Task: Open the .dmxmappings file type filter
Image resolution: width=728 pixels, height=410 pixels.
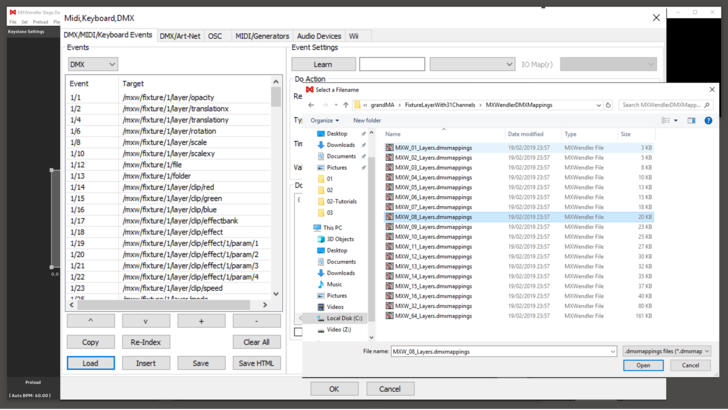Action: pyautogui.click(x=667, y=351)
